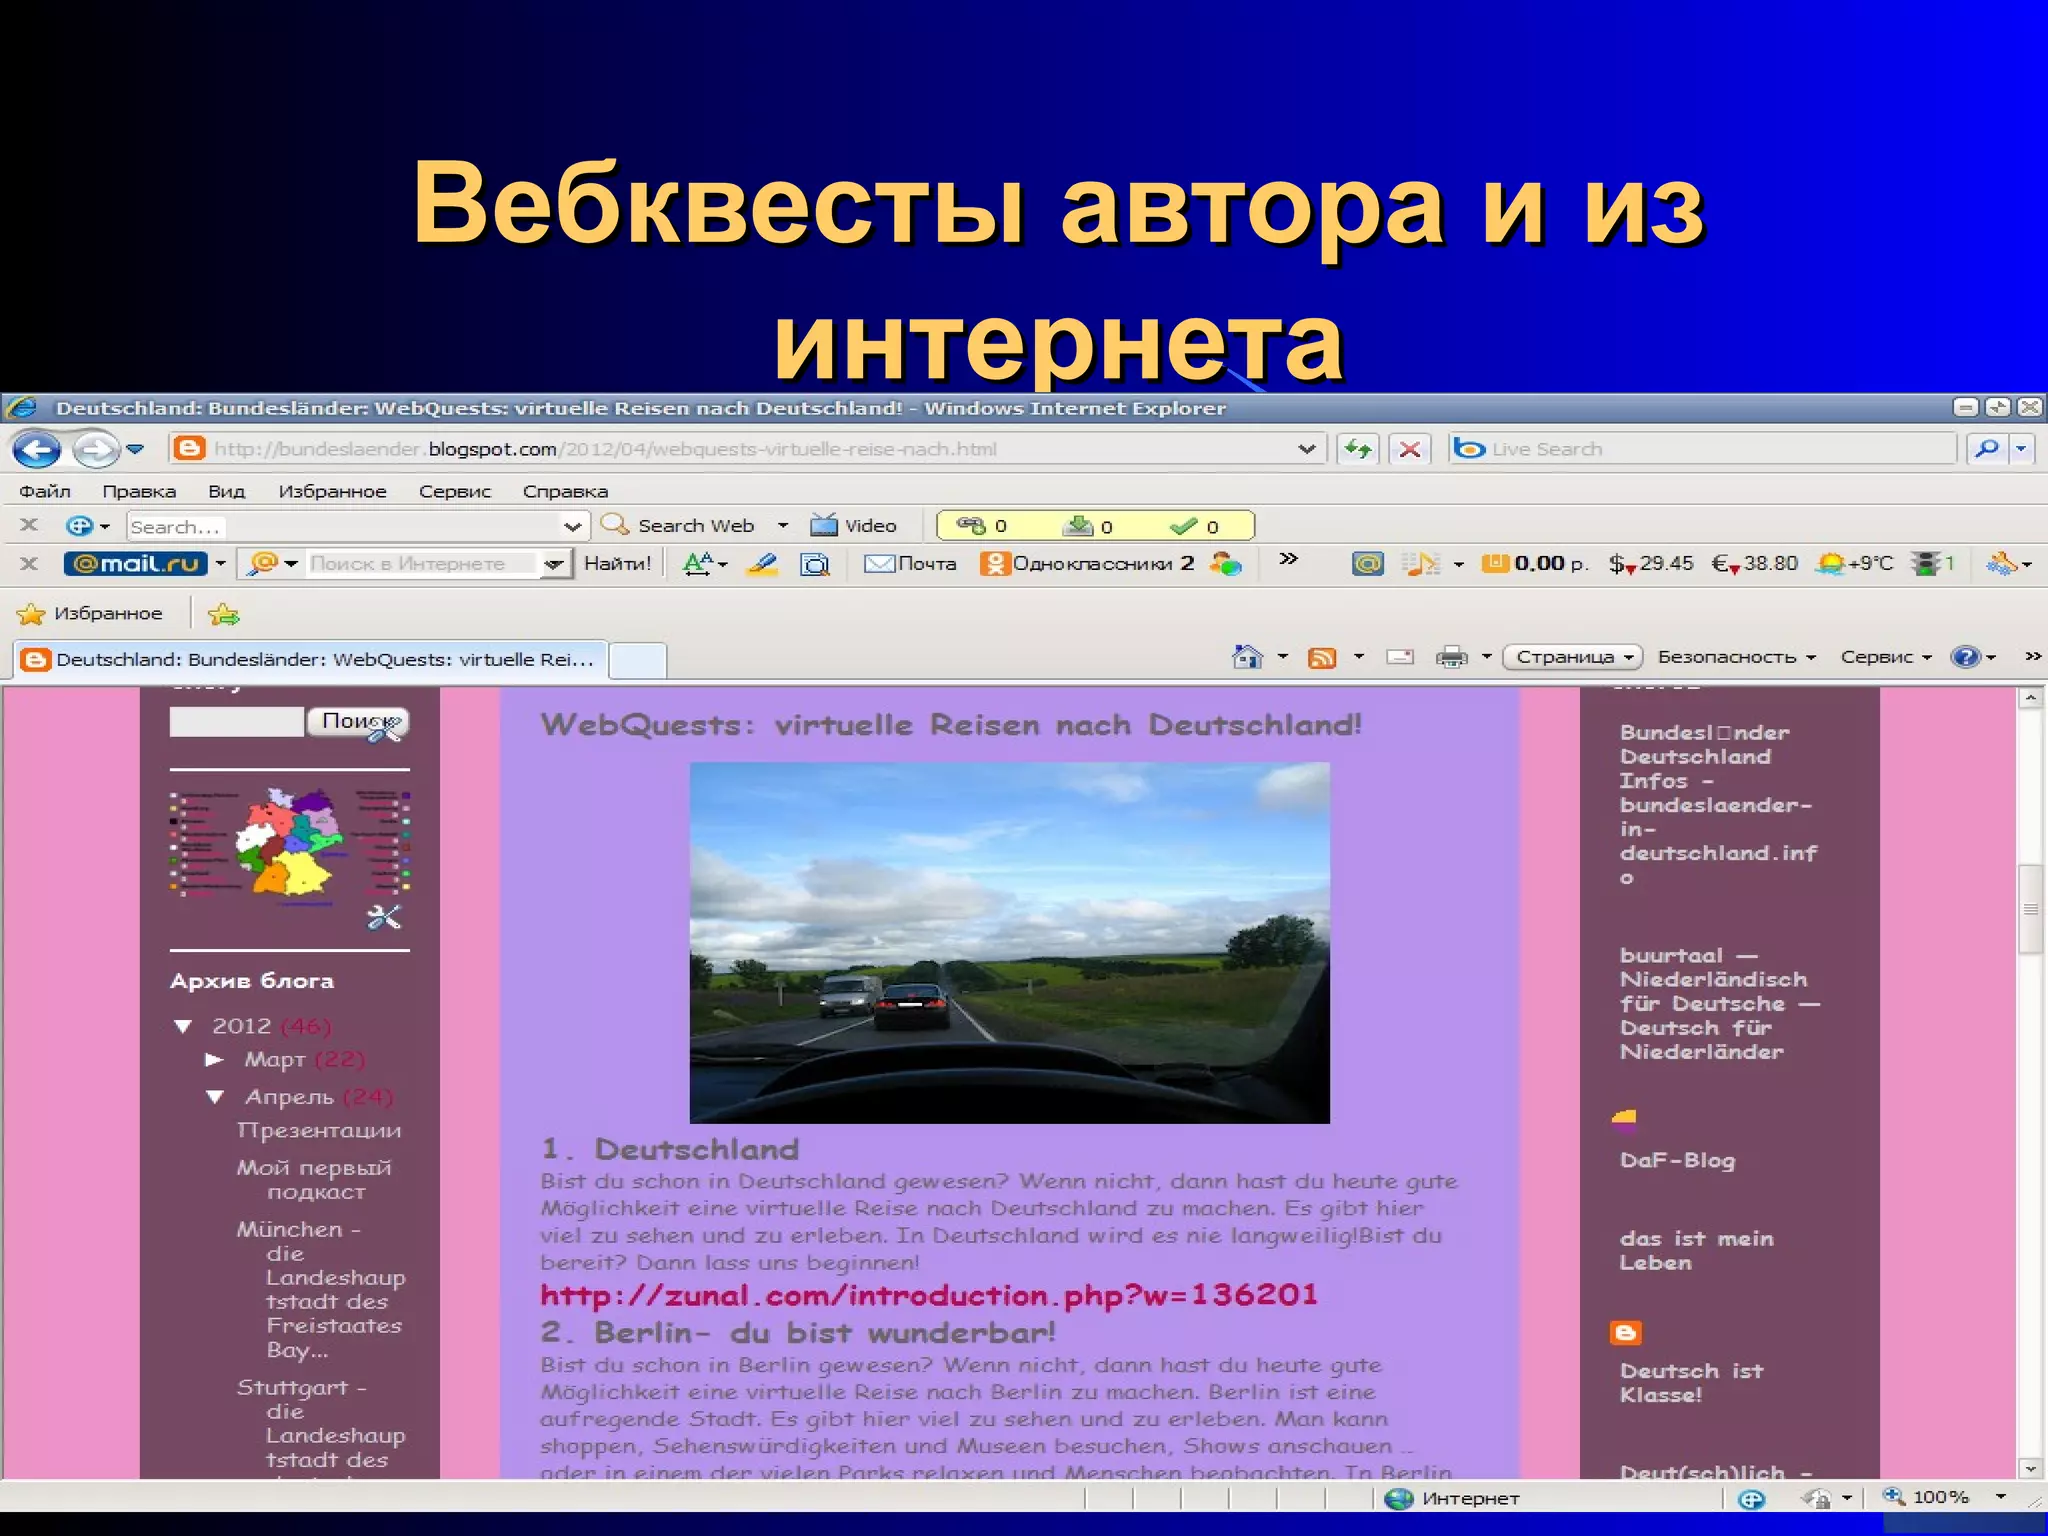Viewport: 2048px width, 1536px height.
Task: Click the Найти! search button
Action: tap(617, 563)
